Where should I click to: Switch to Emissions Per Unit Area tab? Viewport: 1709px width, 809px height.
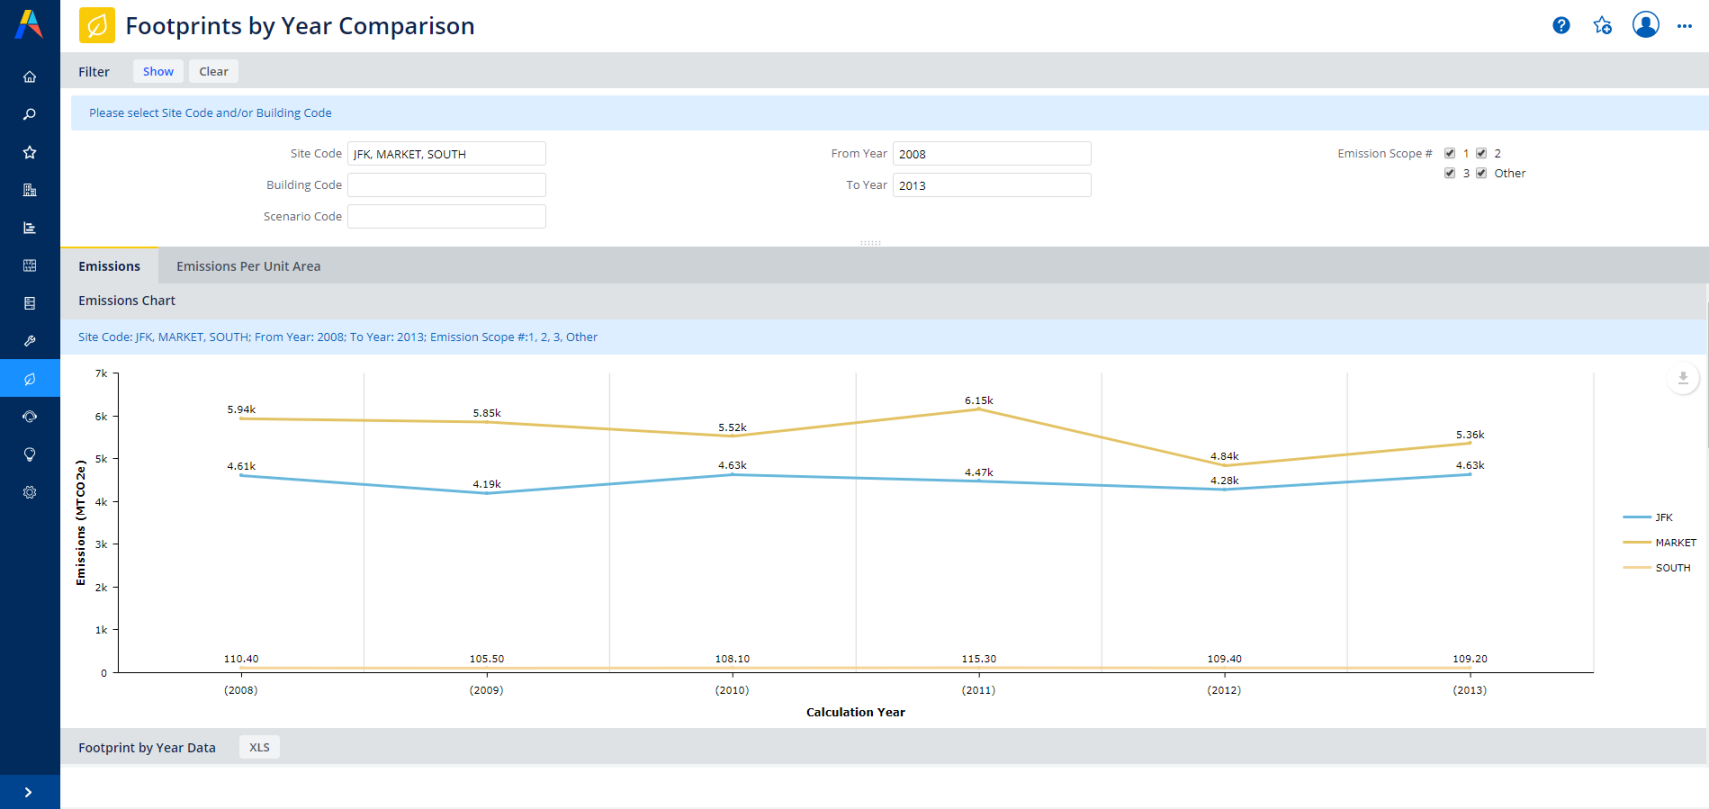248,266
